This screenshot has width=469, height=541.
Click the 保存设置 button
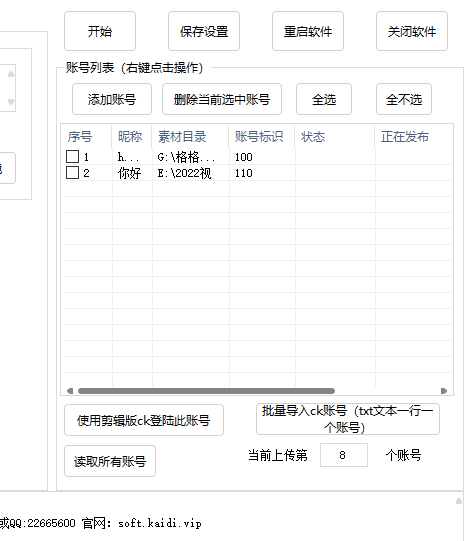point(204,31)
